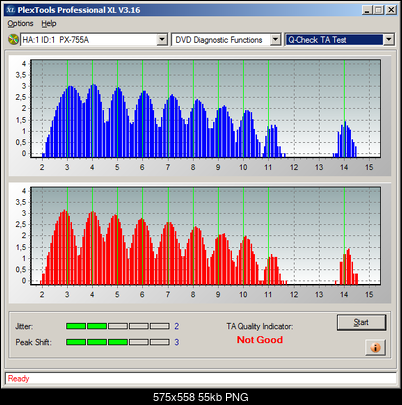Close the PlexTools Professional window
Screen dimensions: 402x405
coord(391,10)
